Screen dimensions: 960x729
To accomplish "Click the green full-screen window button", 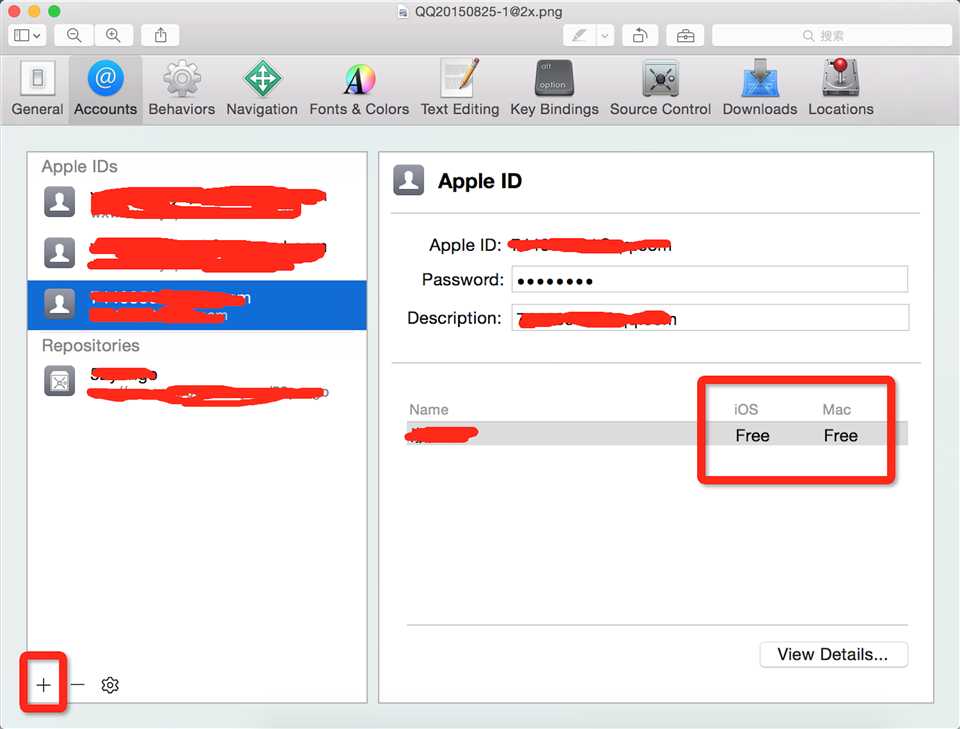I will click(54, 11).
